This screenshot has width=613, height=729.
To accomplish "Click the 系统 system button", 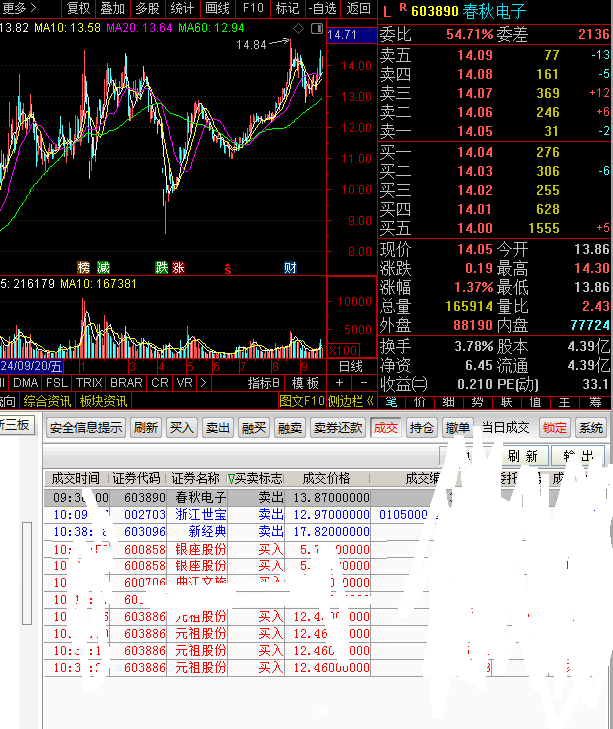I will click(591, 427).
